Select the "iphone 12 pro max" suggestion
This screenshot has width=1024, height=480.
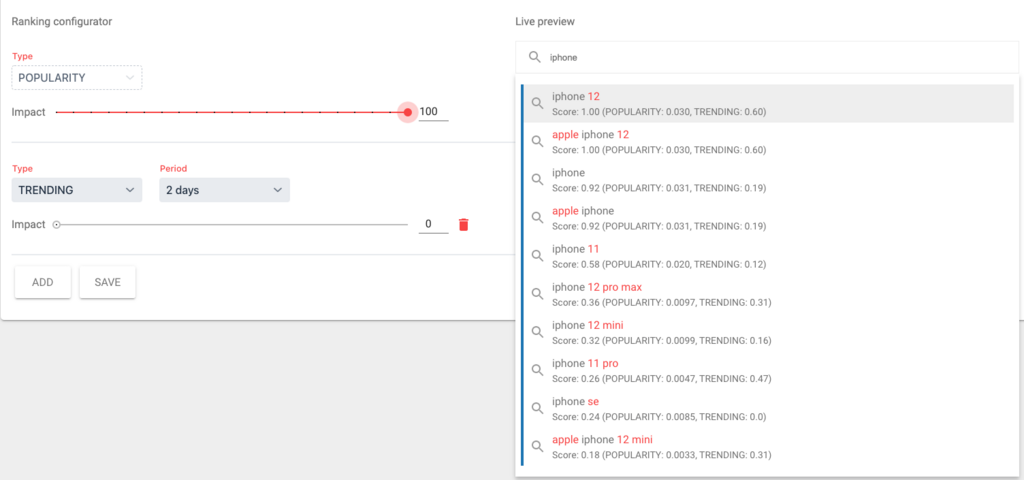(x=769, y=294)
